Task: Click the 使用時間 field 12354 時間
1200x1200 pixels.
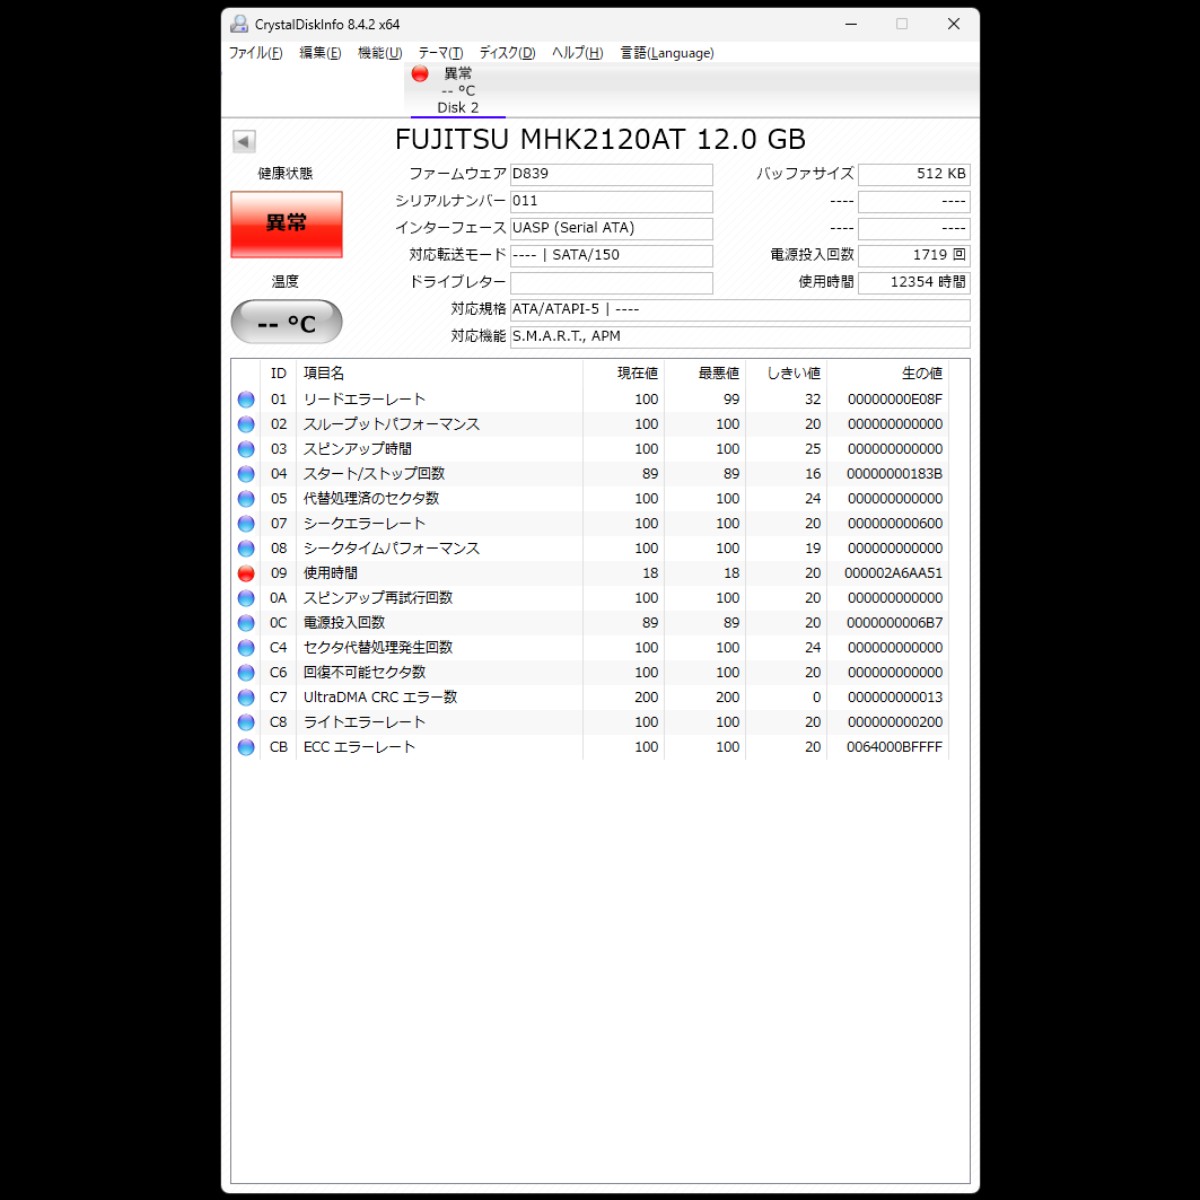Action: [914, 282]
